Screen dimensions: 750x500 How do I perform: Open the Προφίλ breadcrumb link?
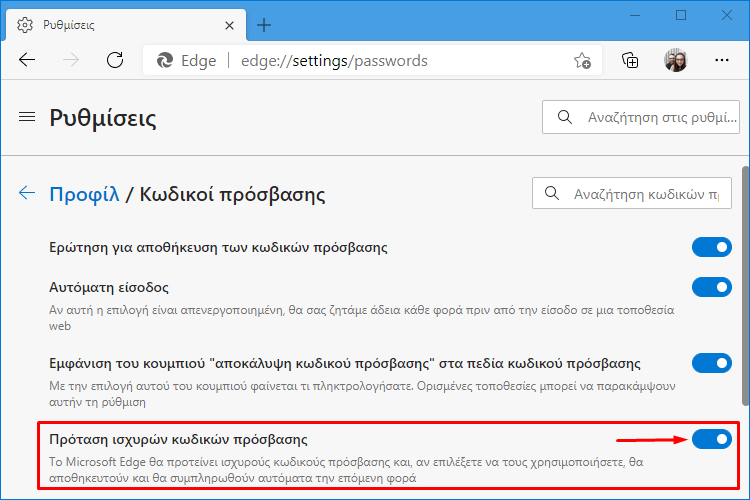coord(84,194)
